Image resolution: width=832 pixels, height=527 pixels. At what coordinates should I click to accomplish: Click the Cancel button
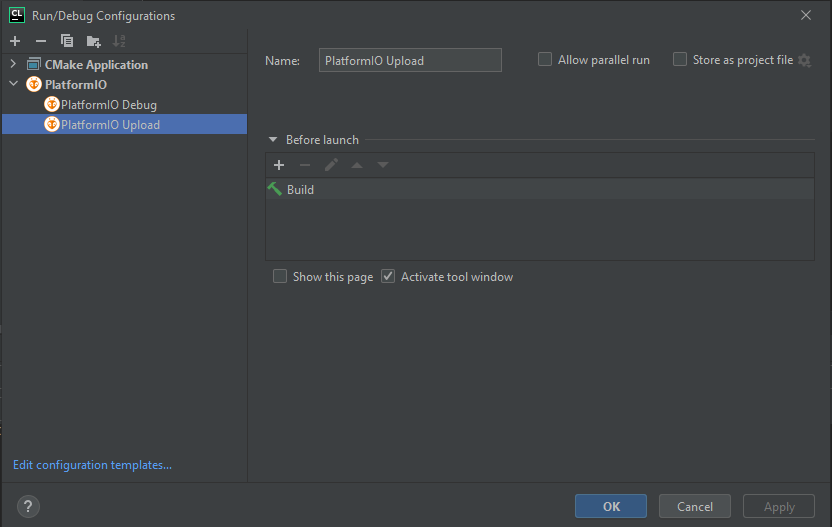point(695,506)
